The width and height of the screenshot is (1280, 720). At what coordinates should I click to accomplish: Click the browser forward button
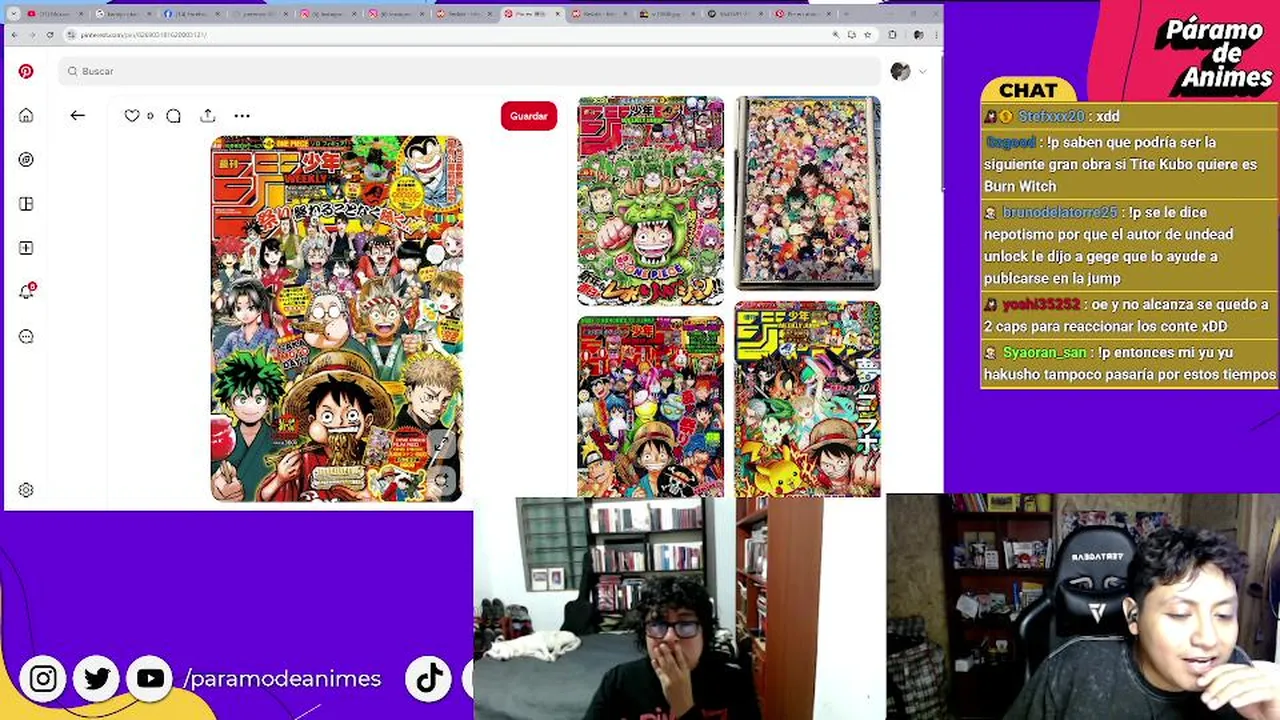click(32, 34)
